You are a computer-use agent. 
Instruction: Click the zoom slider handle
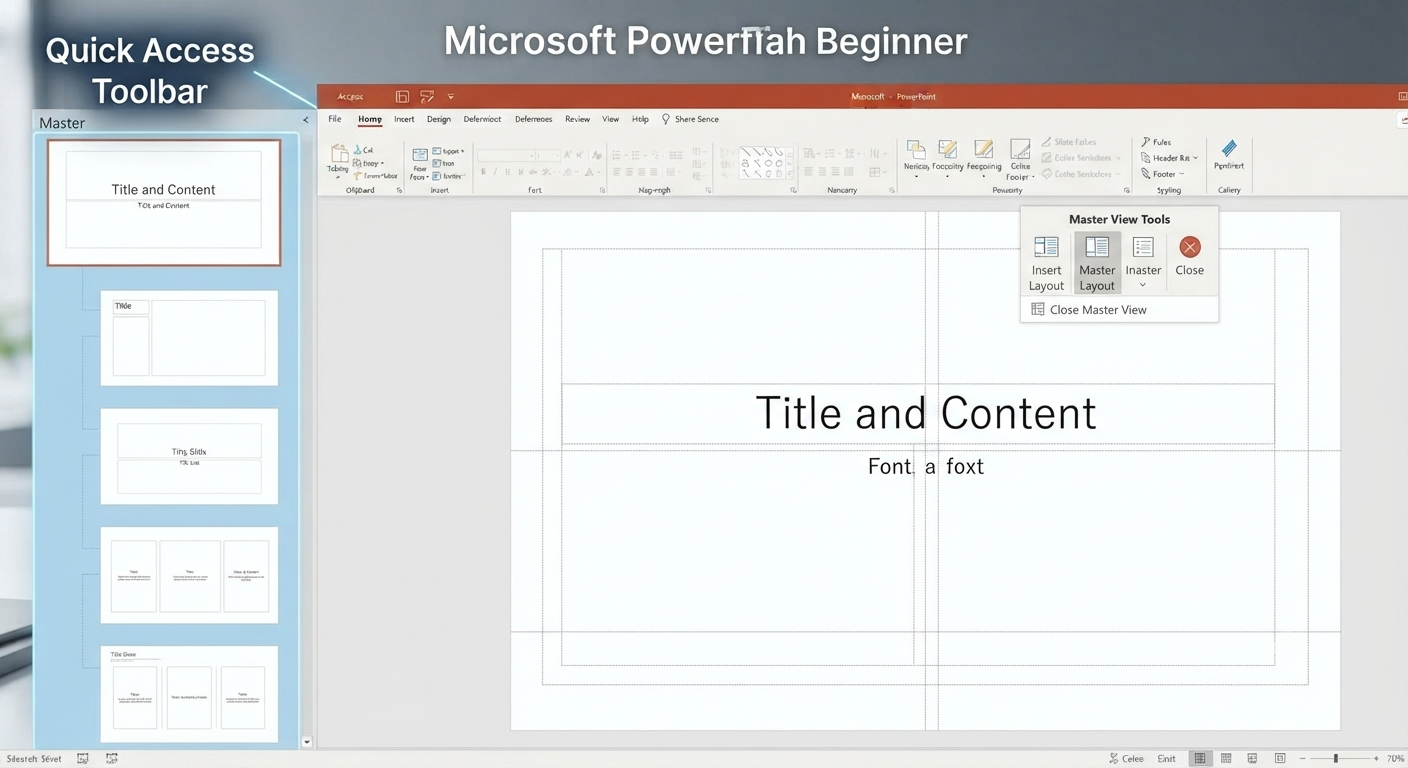[1335, 759]
